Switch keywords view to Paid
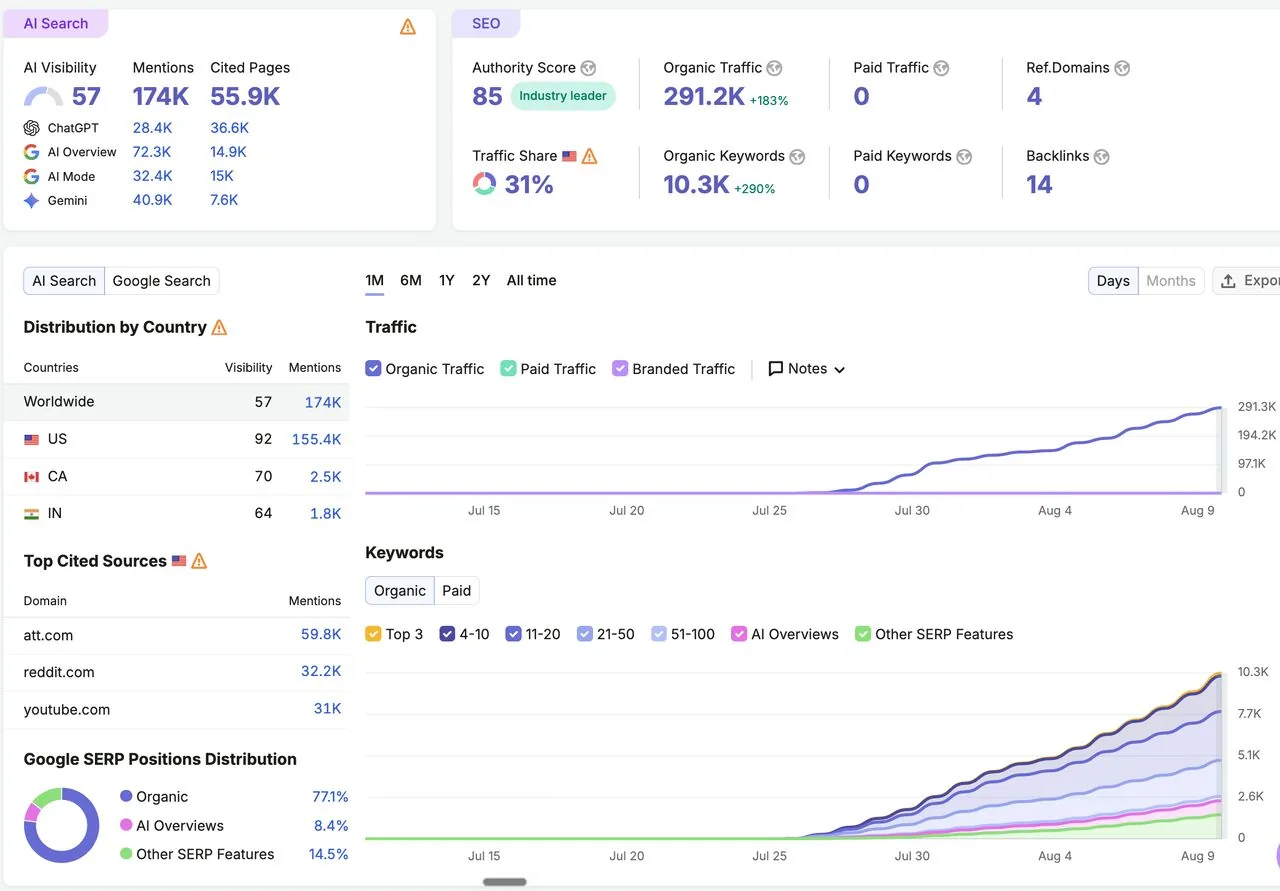Image resolution: width=1280 pixels, height=891 pixels. (x=457, y=591)
